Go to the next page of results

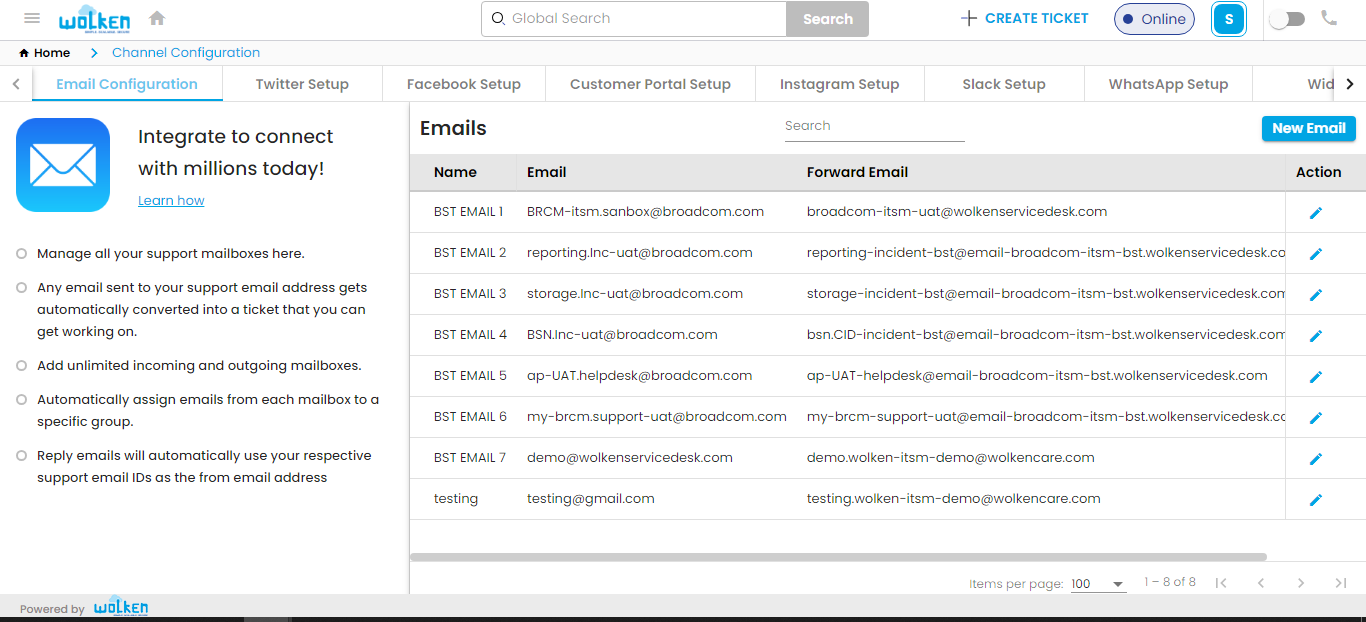coord(1301,583)
